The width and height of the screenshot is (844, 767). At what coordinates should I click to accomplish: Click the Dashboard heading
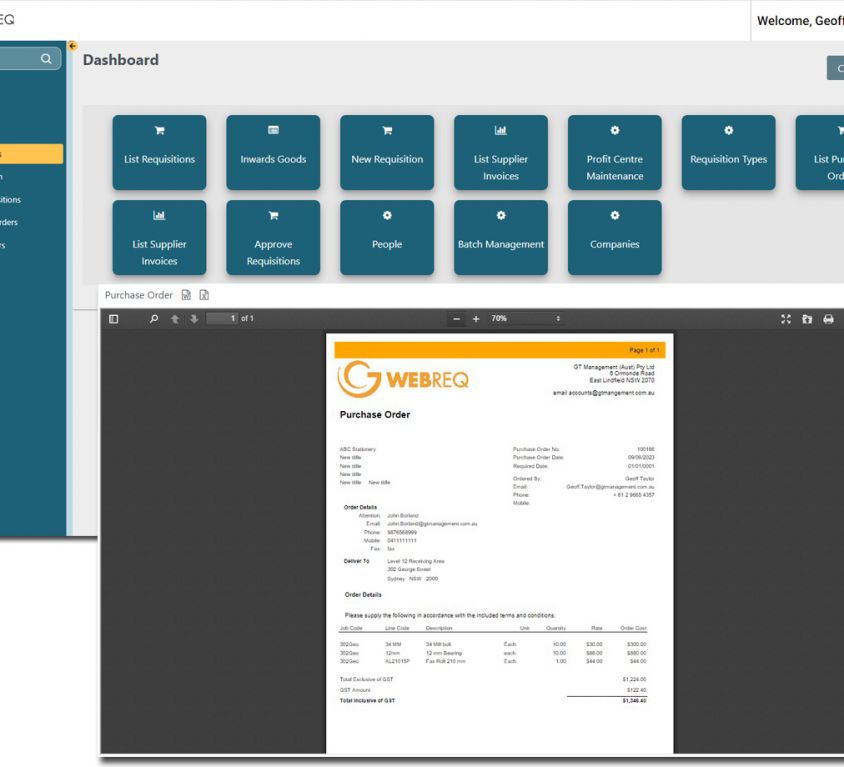(x=121, y=60)
